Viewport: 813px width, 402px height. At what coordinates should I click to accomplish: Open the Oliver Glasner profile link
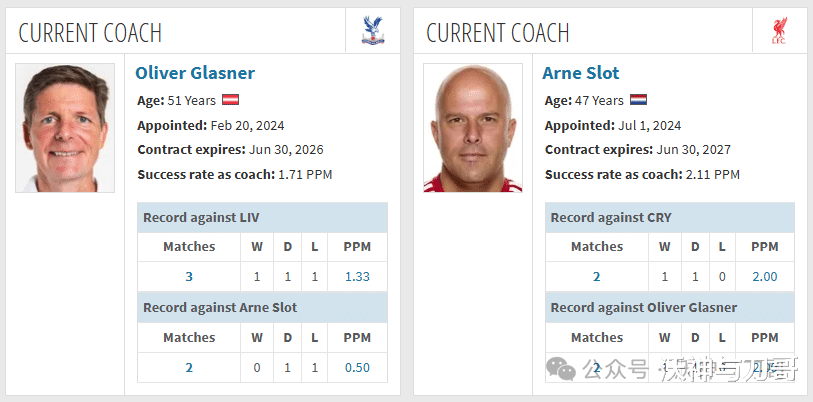click(195, 73)
